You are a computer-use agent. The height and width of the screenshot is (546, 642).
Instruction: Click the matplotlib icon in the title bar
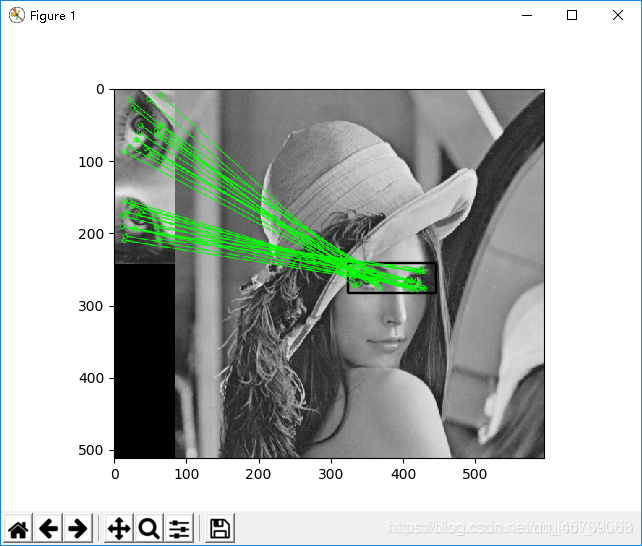coord(16,16)
